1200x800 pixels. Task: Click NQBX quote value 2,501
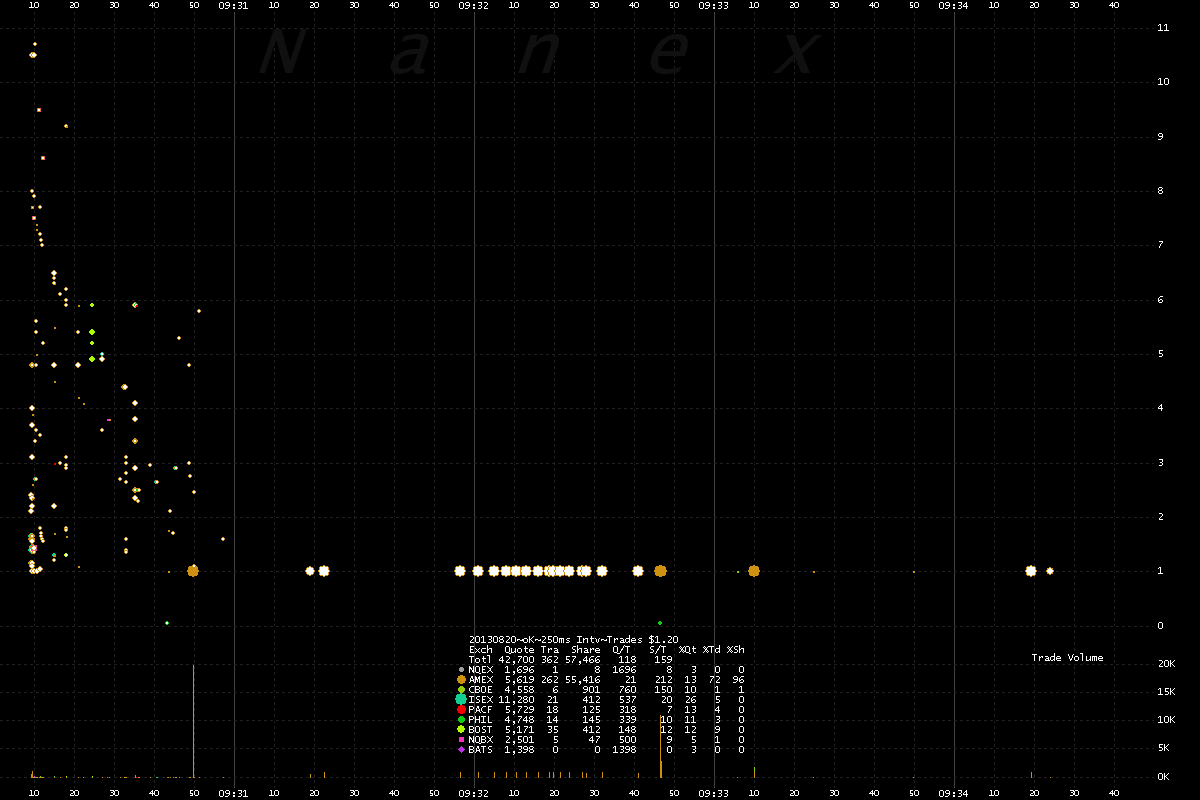[520, 739]
